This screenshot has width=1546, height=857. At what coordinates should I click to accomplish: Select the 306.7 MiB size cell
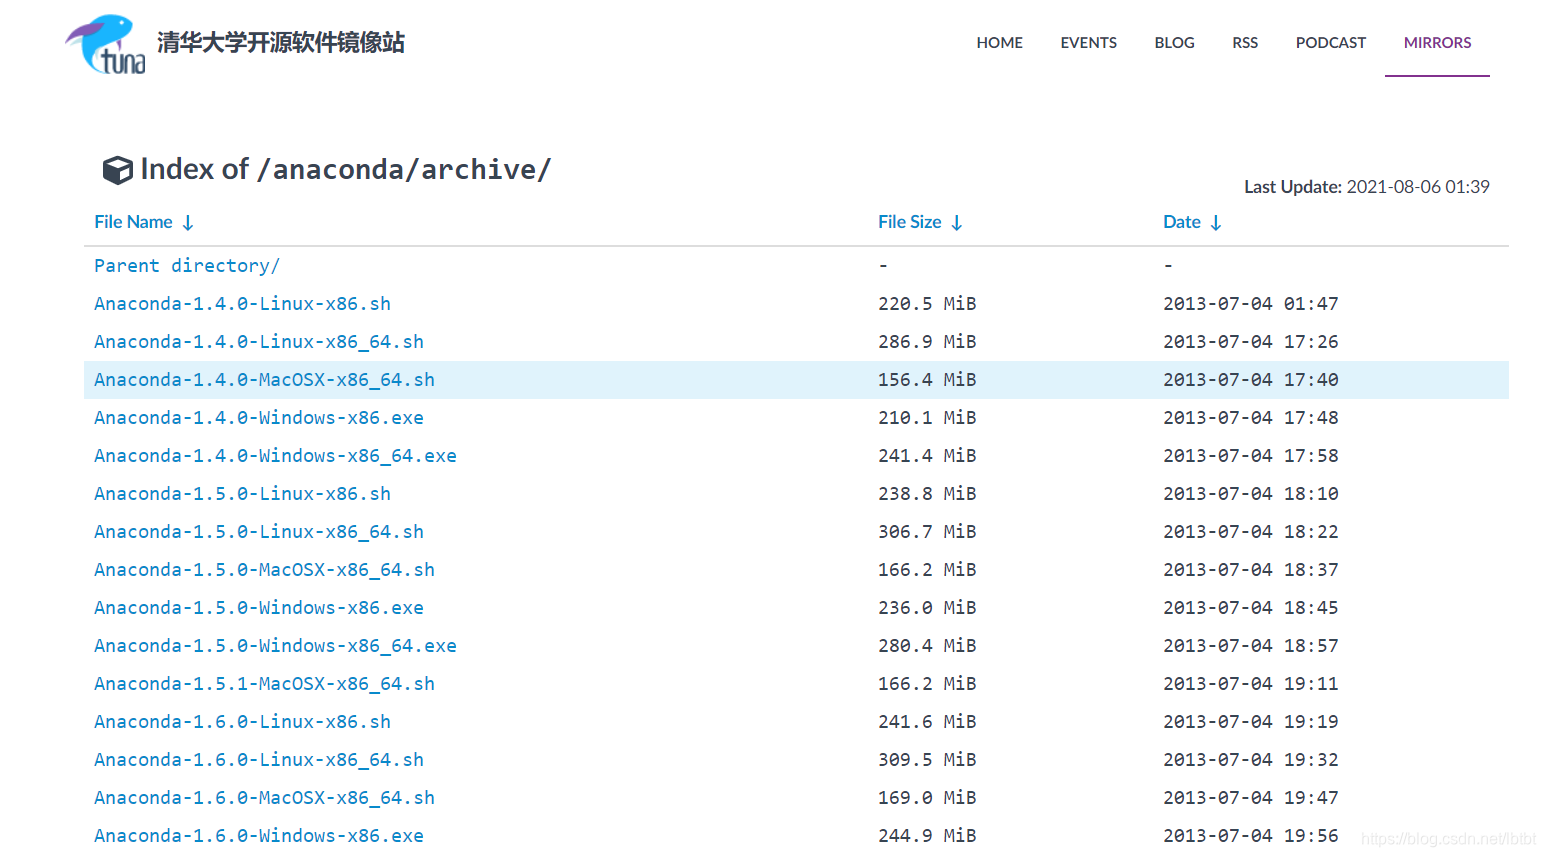927,532
